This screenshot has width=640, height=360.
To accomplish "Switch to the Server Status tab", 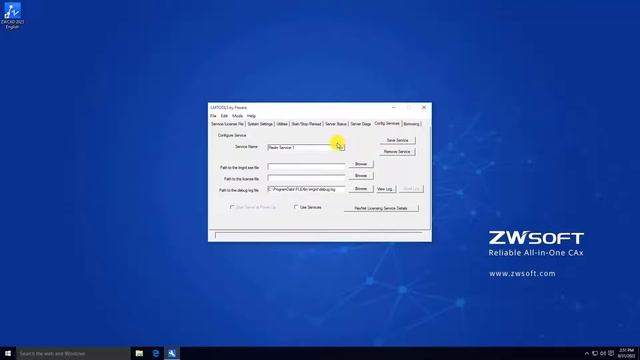I will click(x=336, y=124).
